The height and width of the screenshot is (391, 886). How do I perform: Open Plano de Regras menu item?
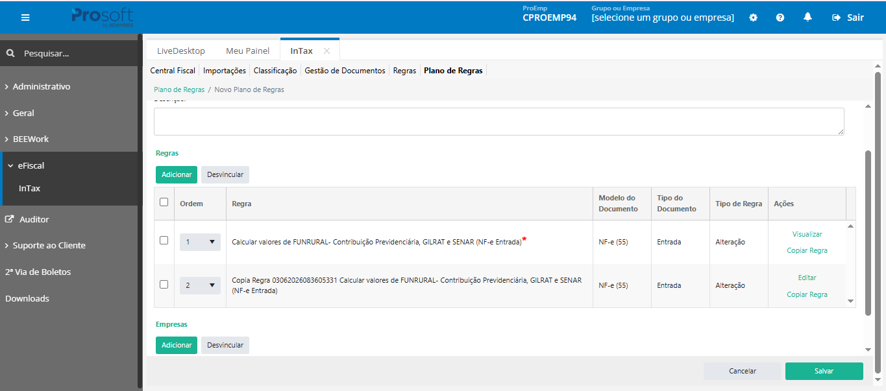point(453,71)
